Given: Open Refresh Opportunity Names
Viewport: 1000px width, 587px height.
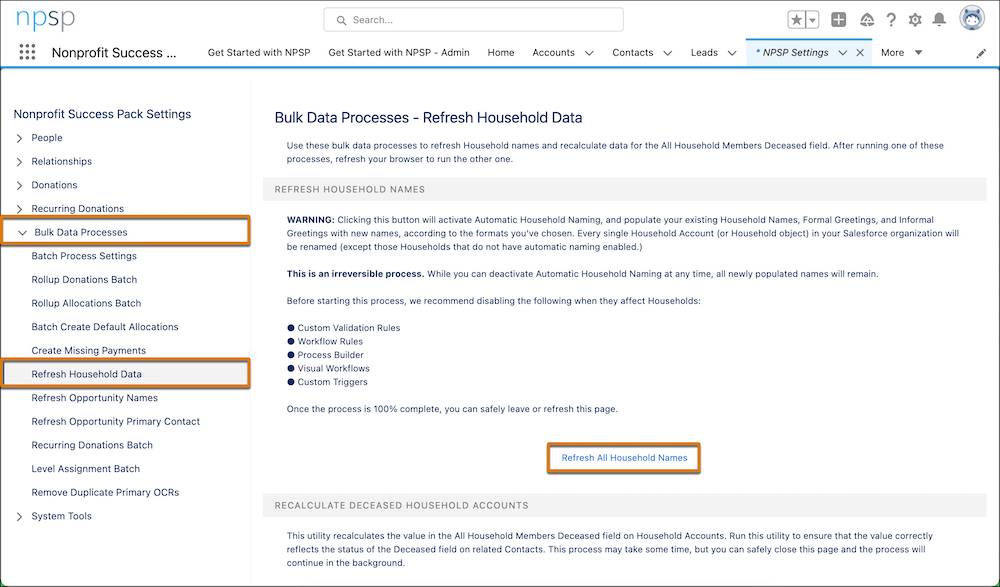Looking at the screenshot, I should 94,398.
